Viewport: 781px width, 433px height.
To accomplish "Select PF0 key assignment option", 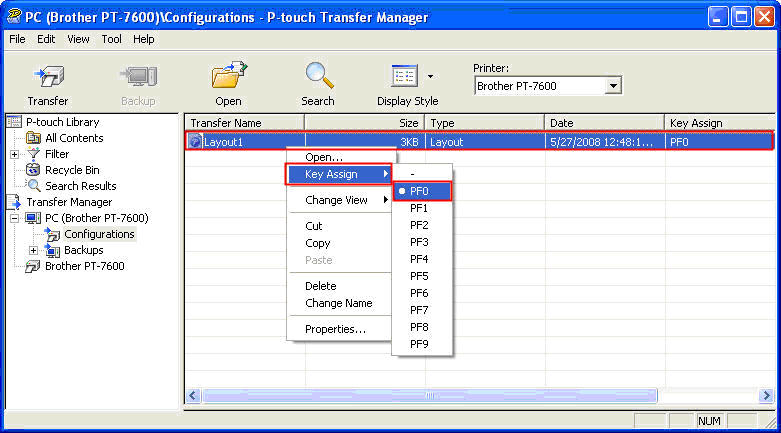I will 419,191.
